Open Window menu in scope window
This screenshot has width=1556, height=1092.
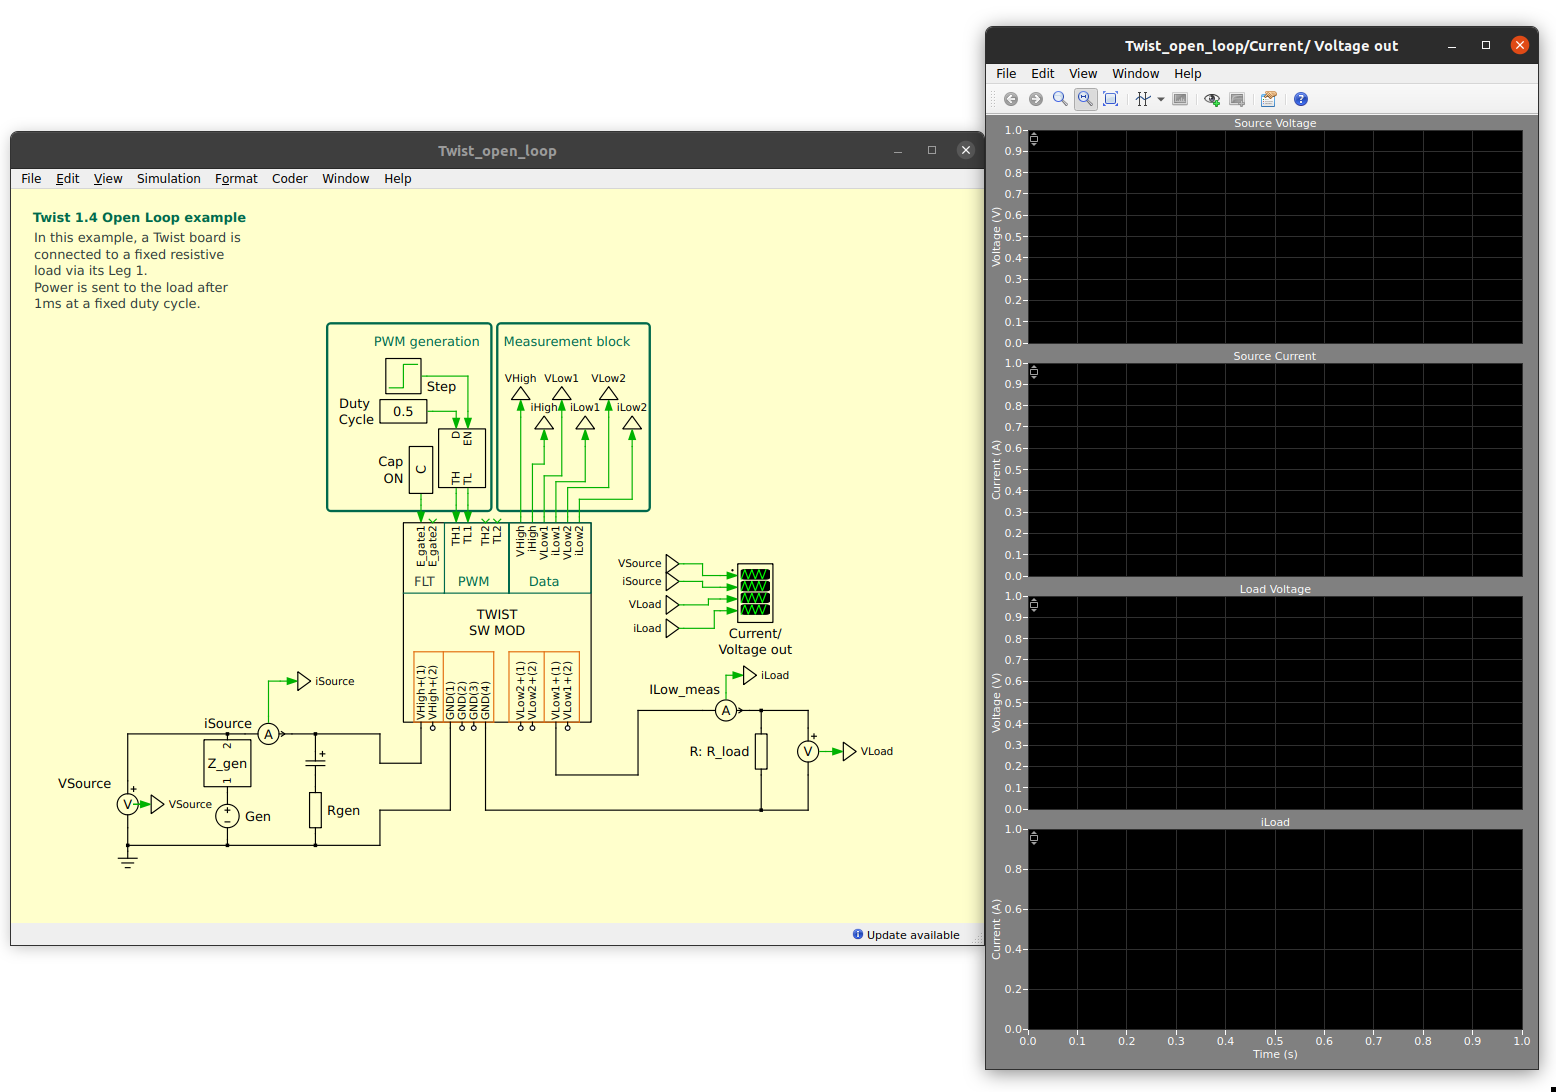(1136, 74)
